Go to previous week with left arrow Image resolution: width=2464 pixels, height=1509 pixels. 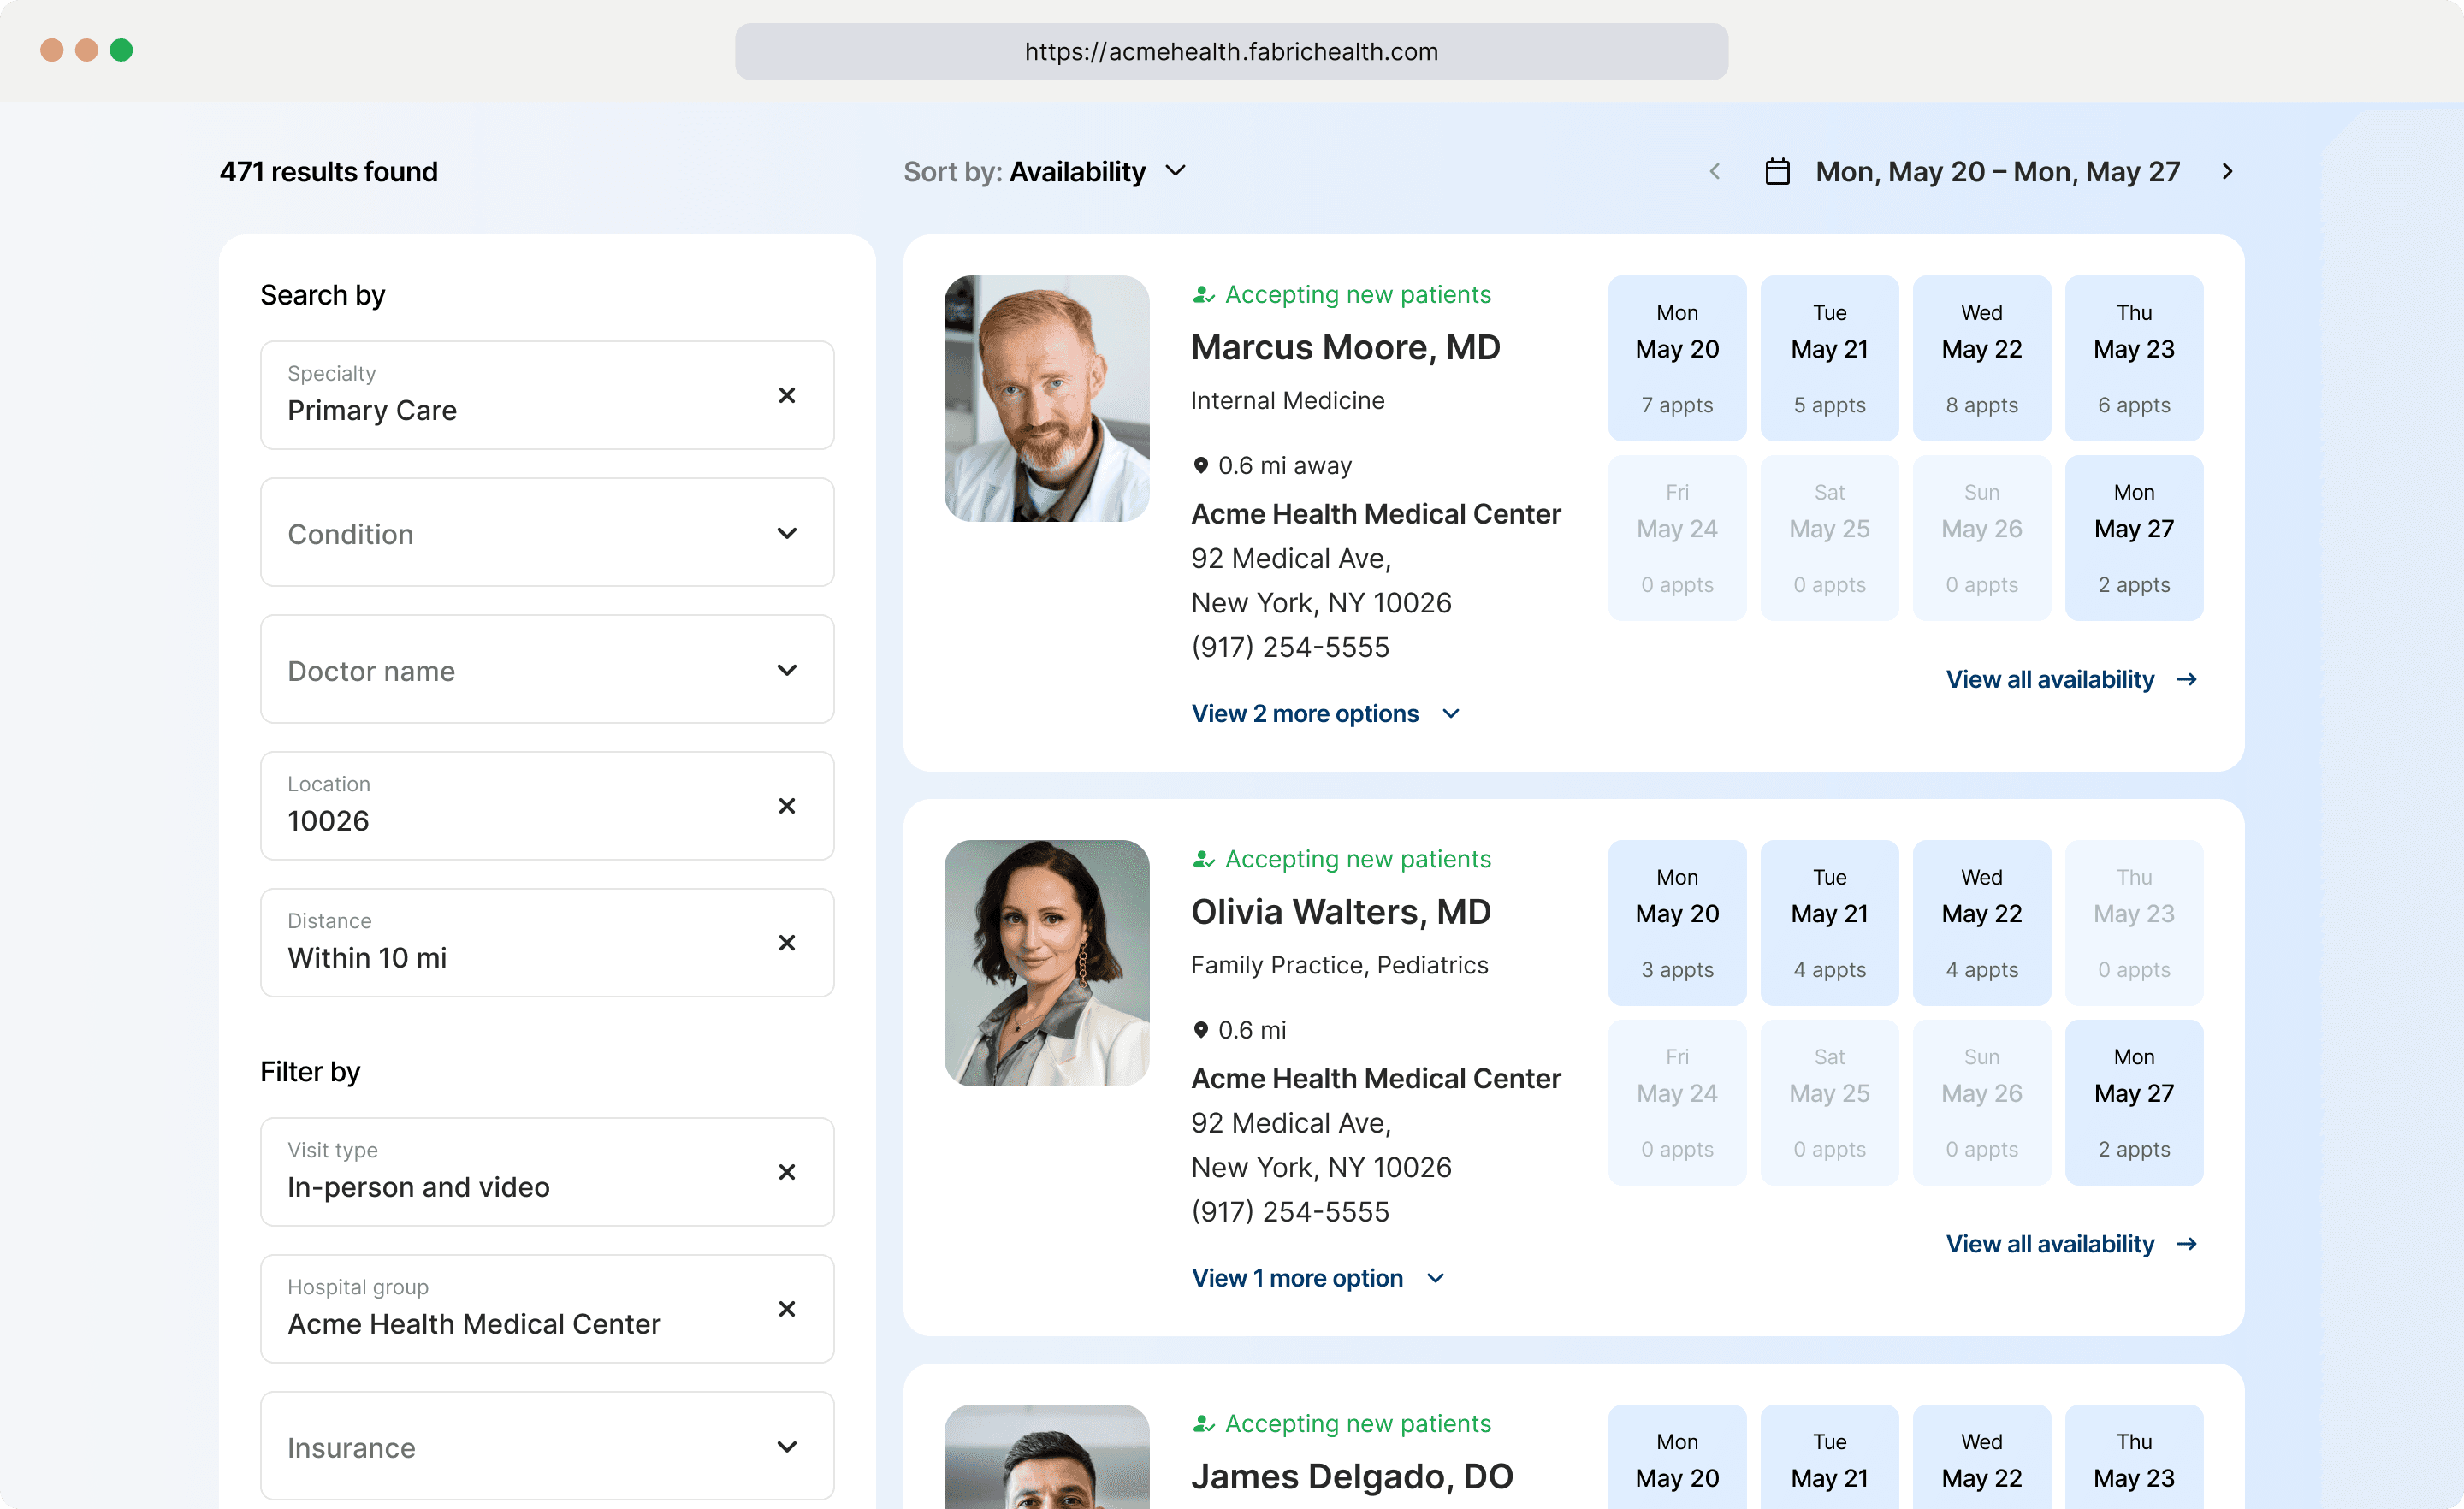pos(1715,172)
